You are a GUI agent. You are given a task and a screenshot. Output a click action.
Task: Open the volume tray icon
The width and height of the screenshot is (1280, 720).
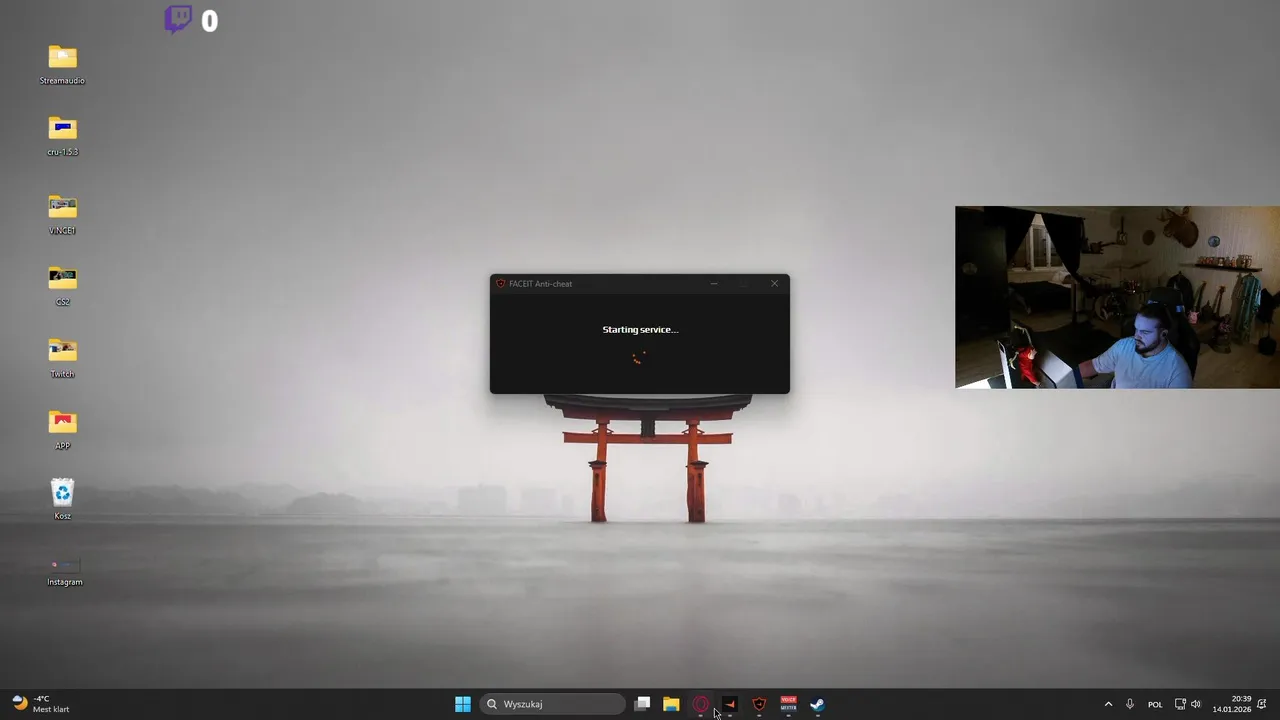coord(1196,704)
